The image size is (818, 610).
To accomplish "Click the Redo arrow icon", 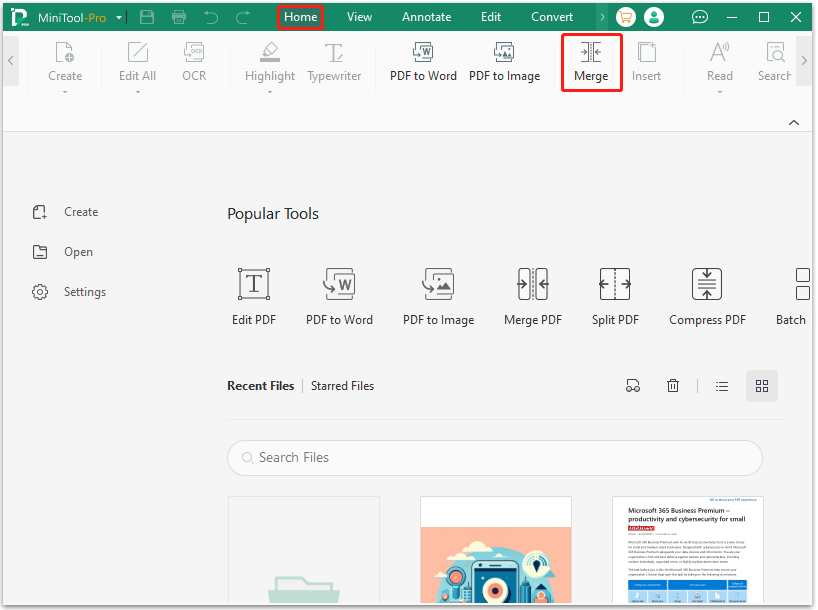I will [x=243, y=18].
